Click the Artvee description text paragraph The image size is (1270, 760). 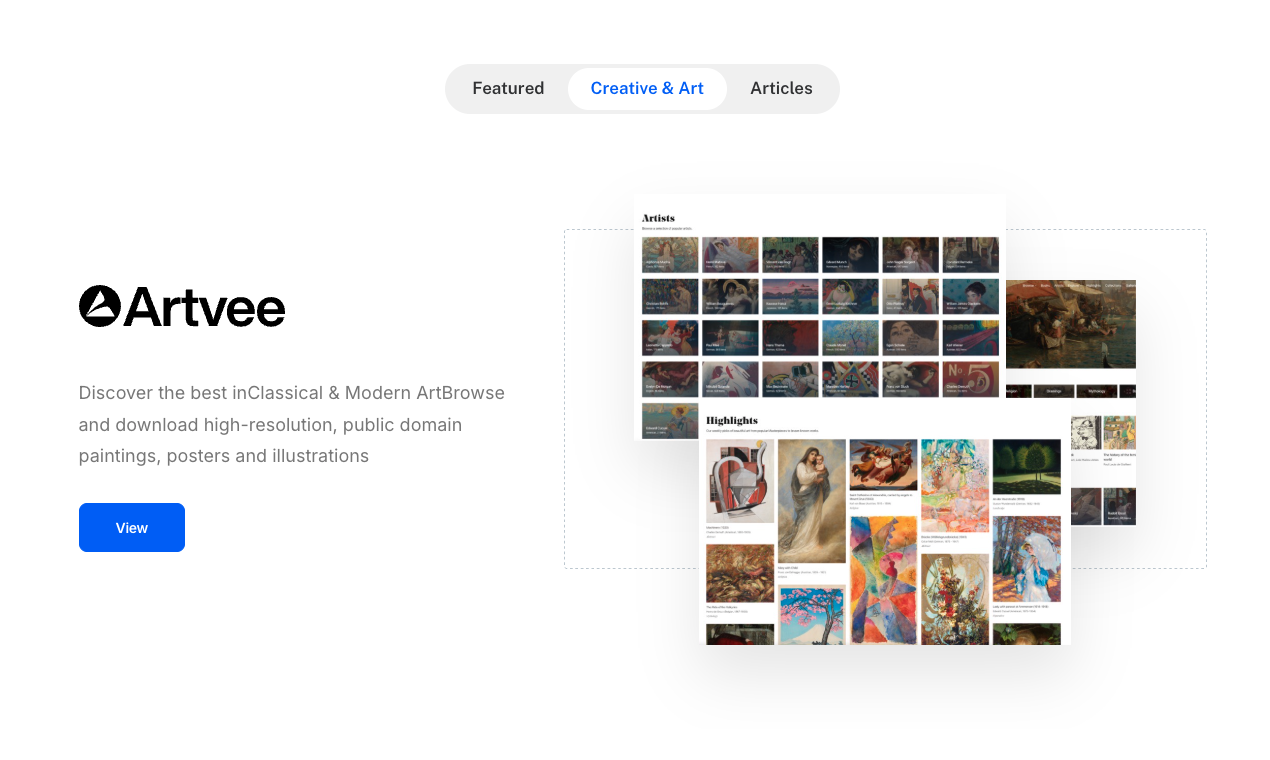(x=292, y=424)
